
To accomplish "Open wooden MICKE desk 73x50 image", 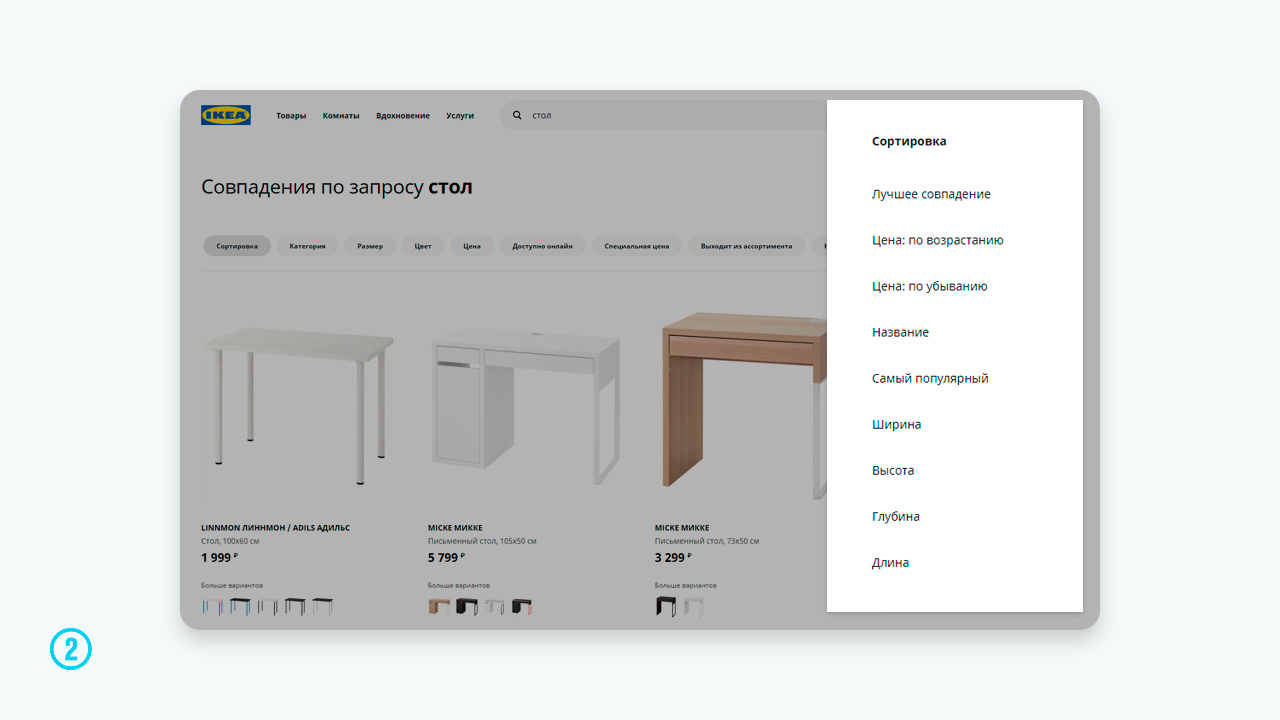I will [x=742, y=405].
